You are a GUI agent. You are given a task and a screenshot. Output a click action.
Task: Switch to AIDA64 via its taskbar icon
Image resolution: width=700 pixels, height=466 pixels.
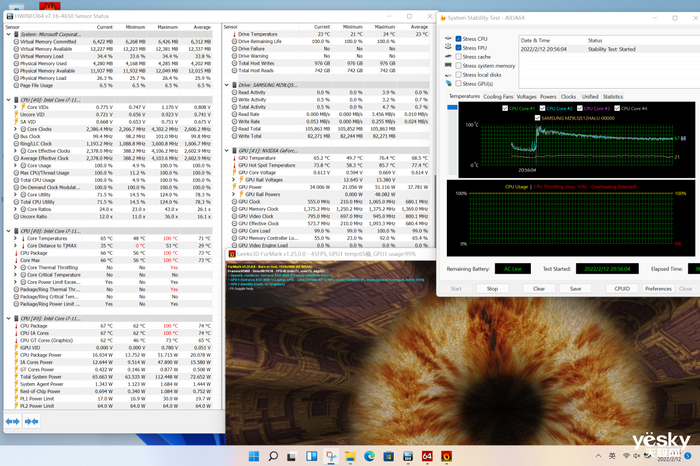[427, 456]
